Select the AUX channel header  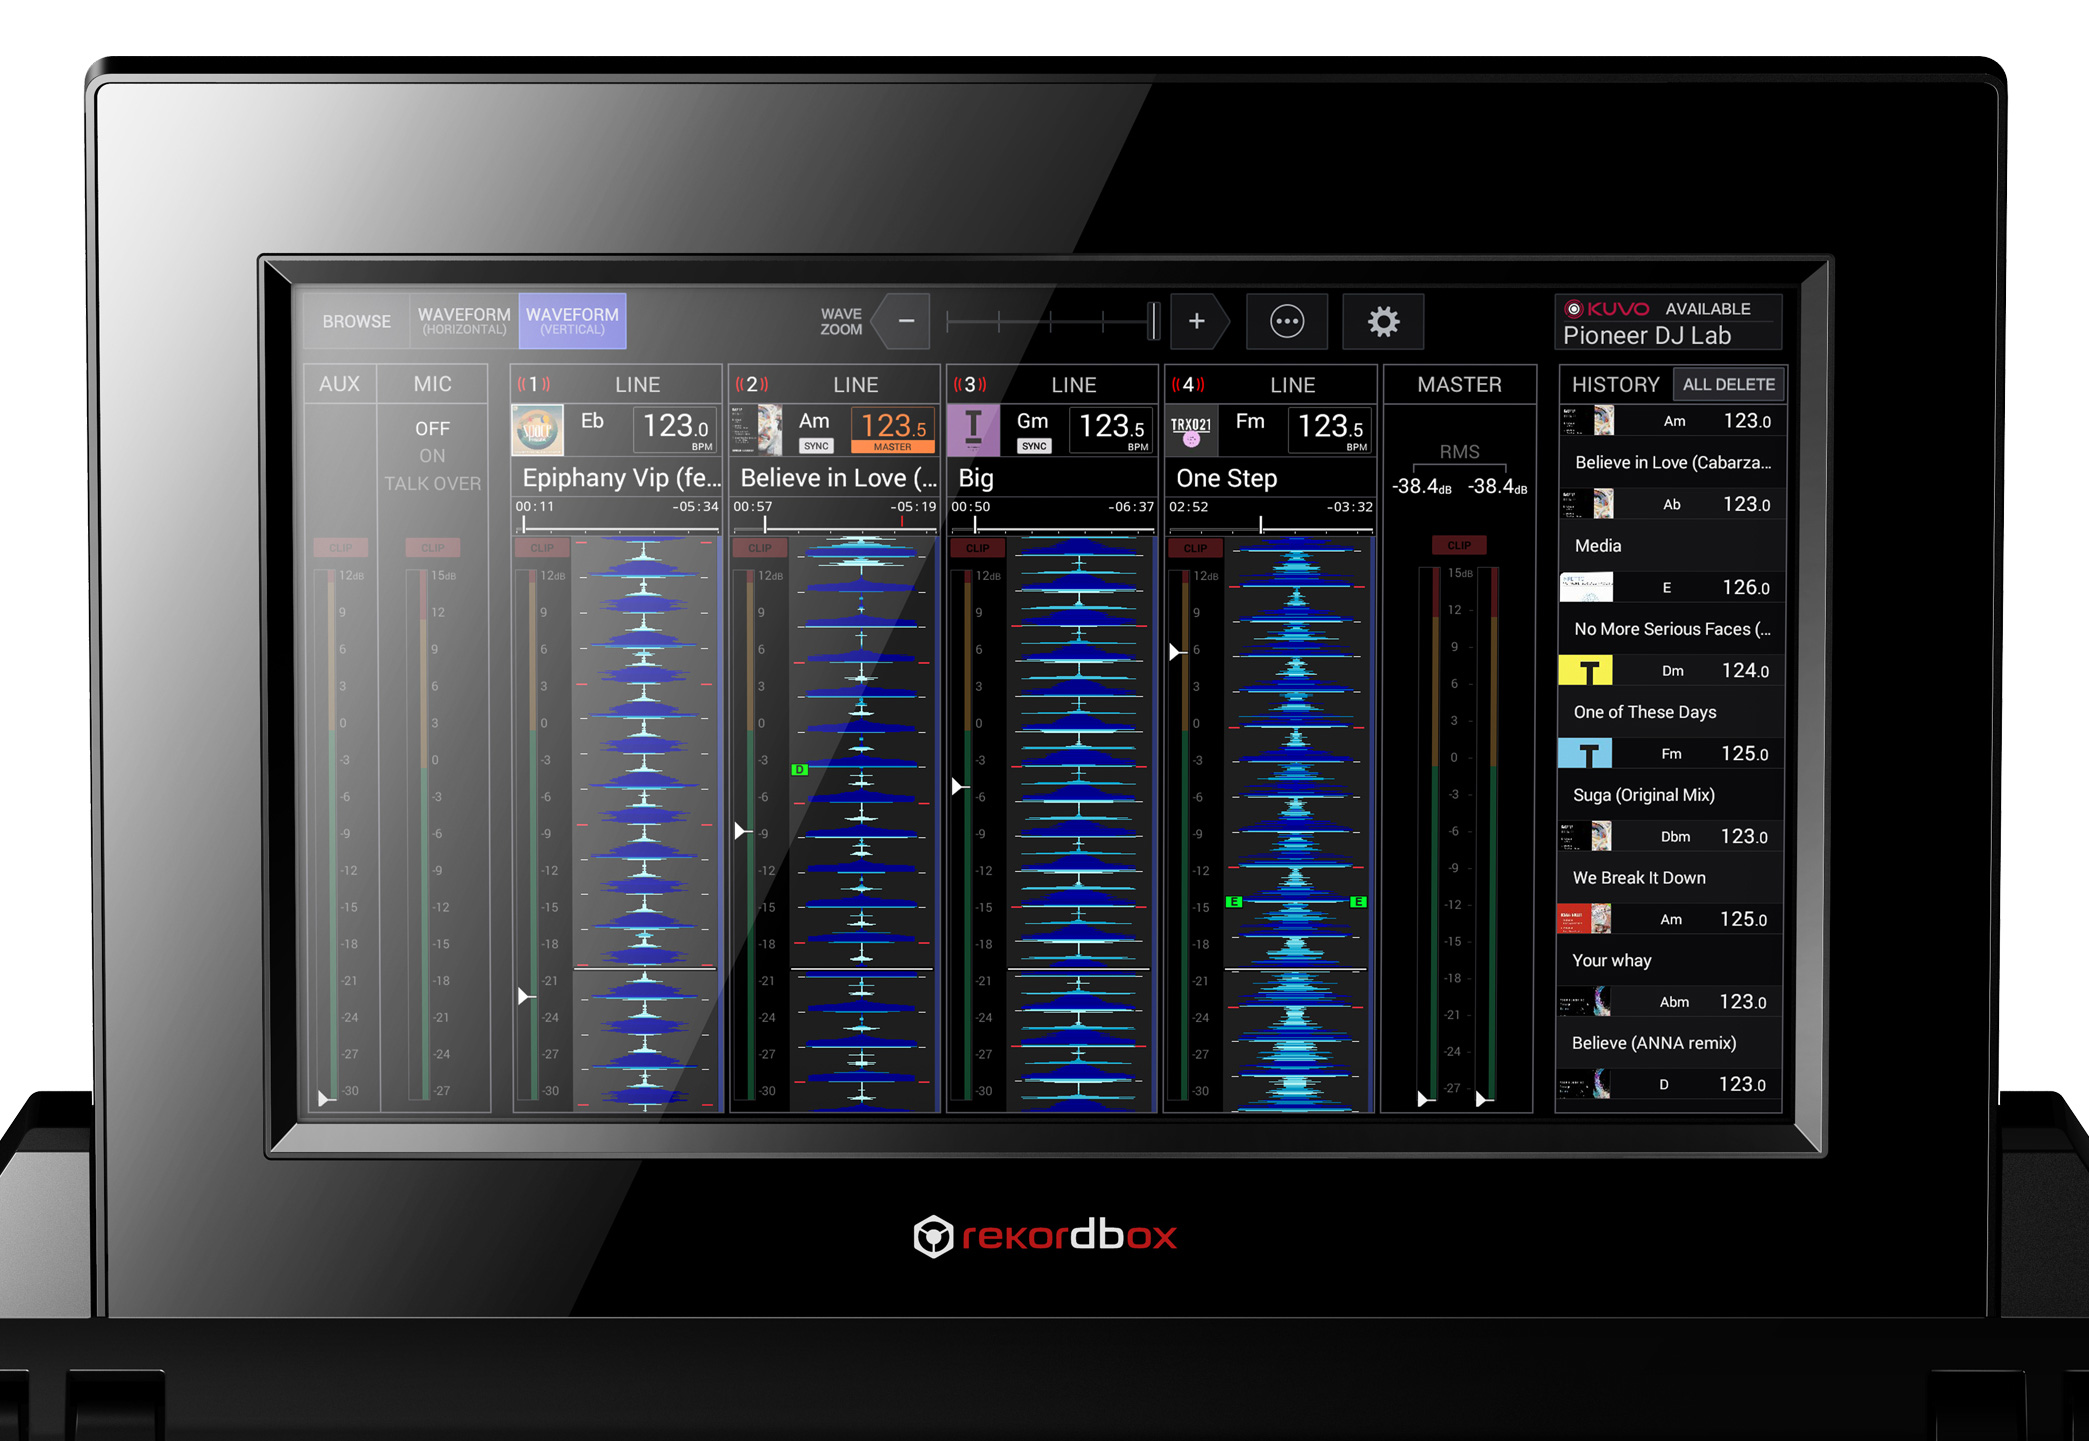pyautogui.click(x=339, y=384)
